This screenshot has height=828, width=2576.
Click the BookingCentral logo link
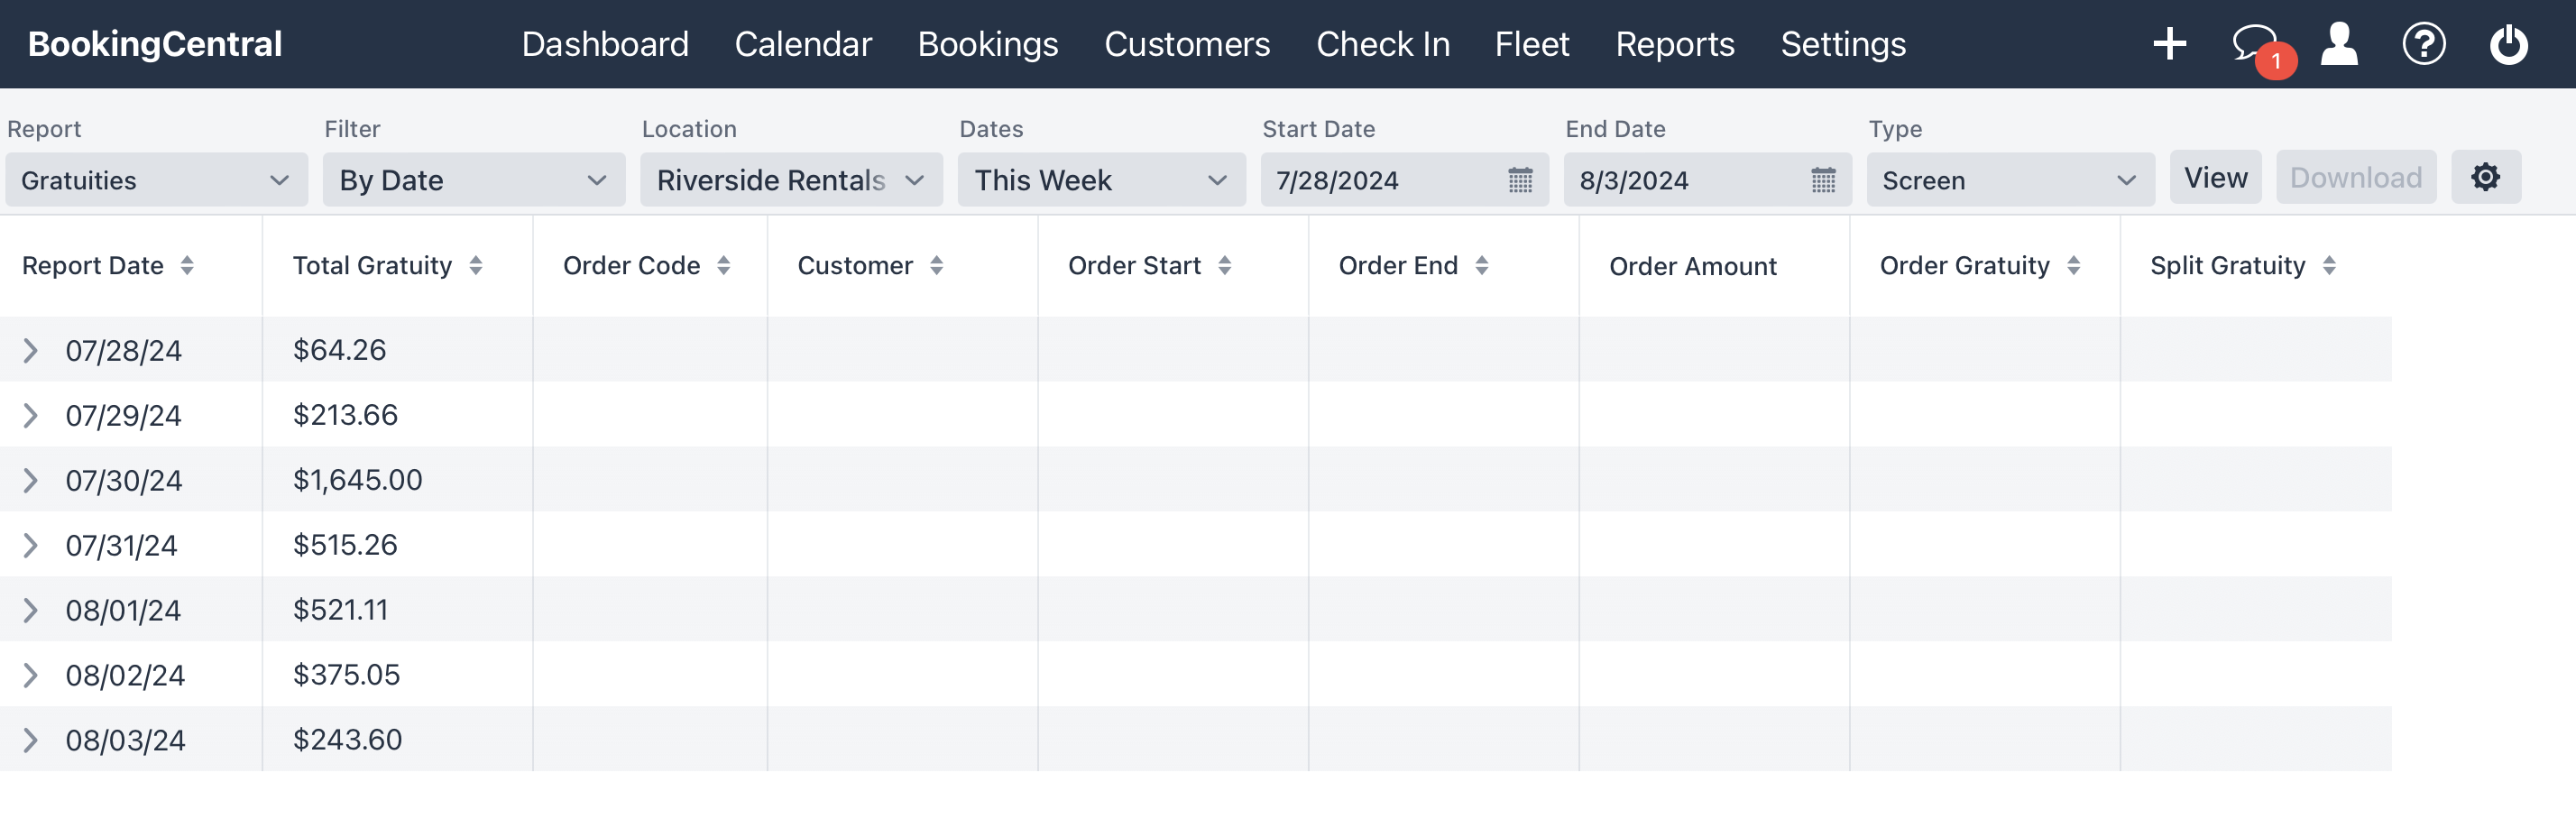155,44
